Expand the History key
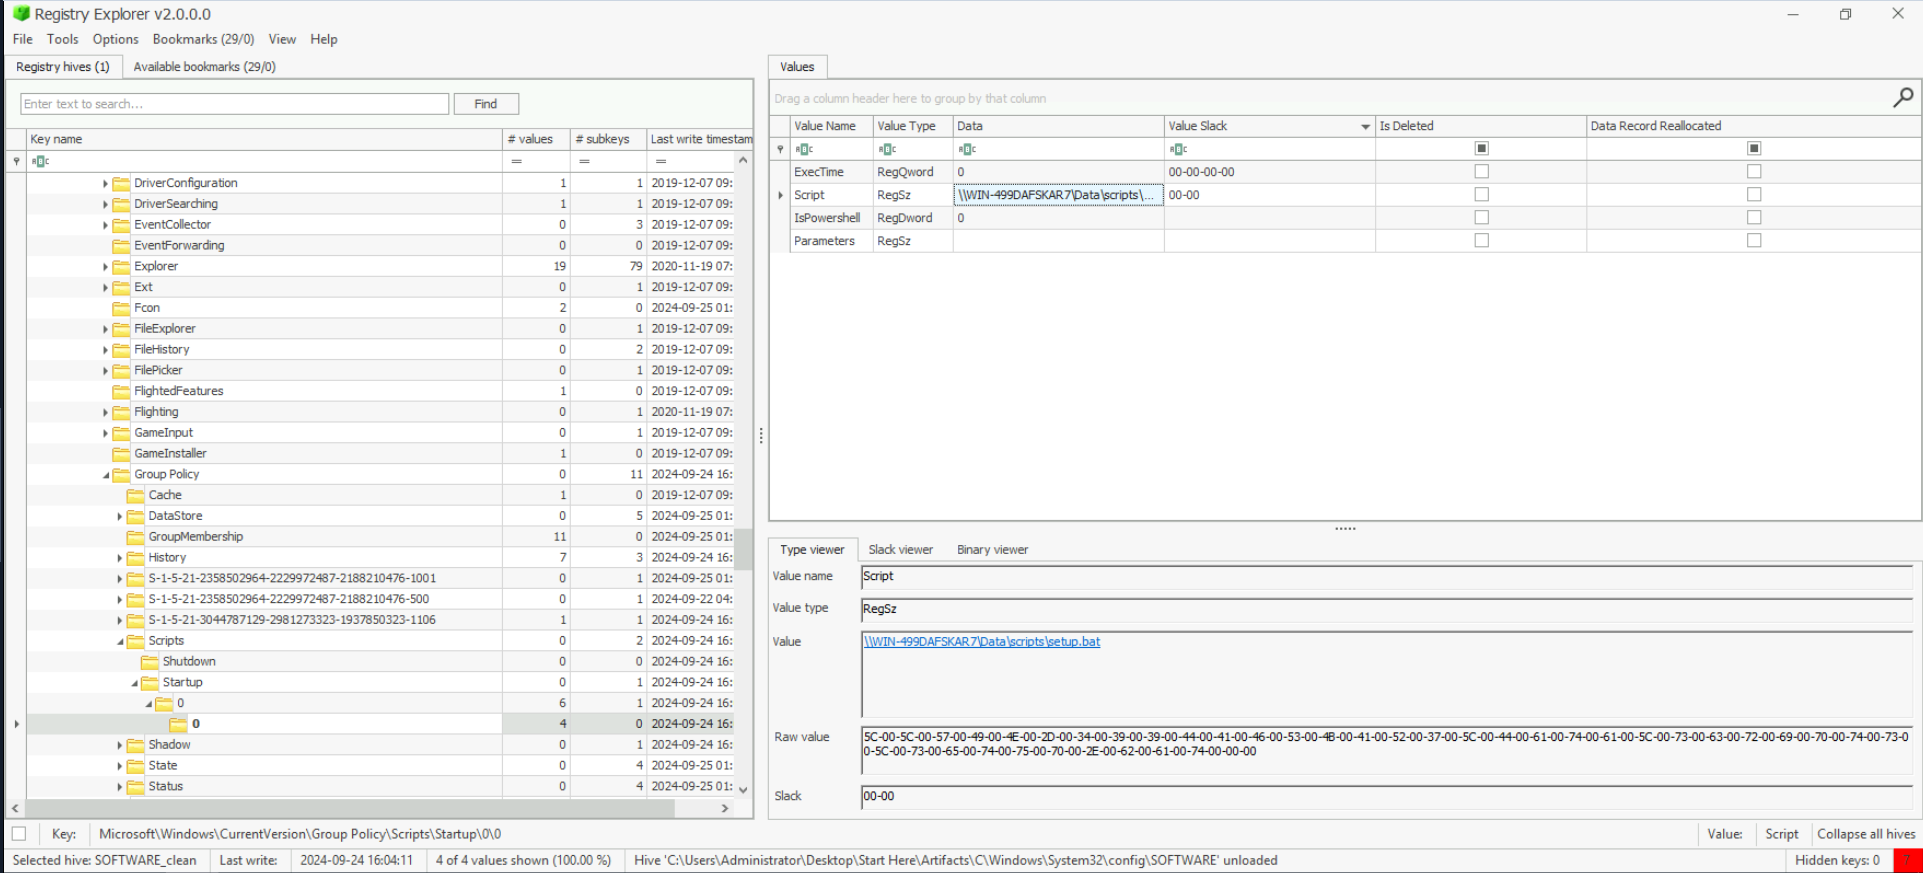The height and width of the screenshot is (873, 1923). pos(119,558)
